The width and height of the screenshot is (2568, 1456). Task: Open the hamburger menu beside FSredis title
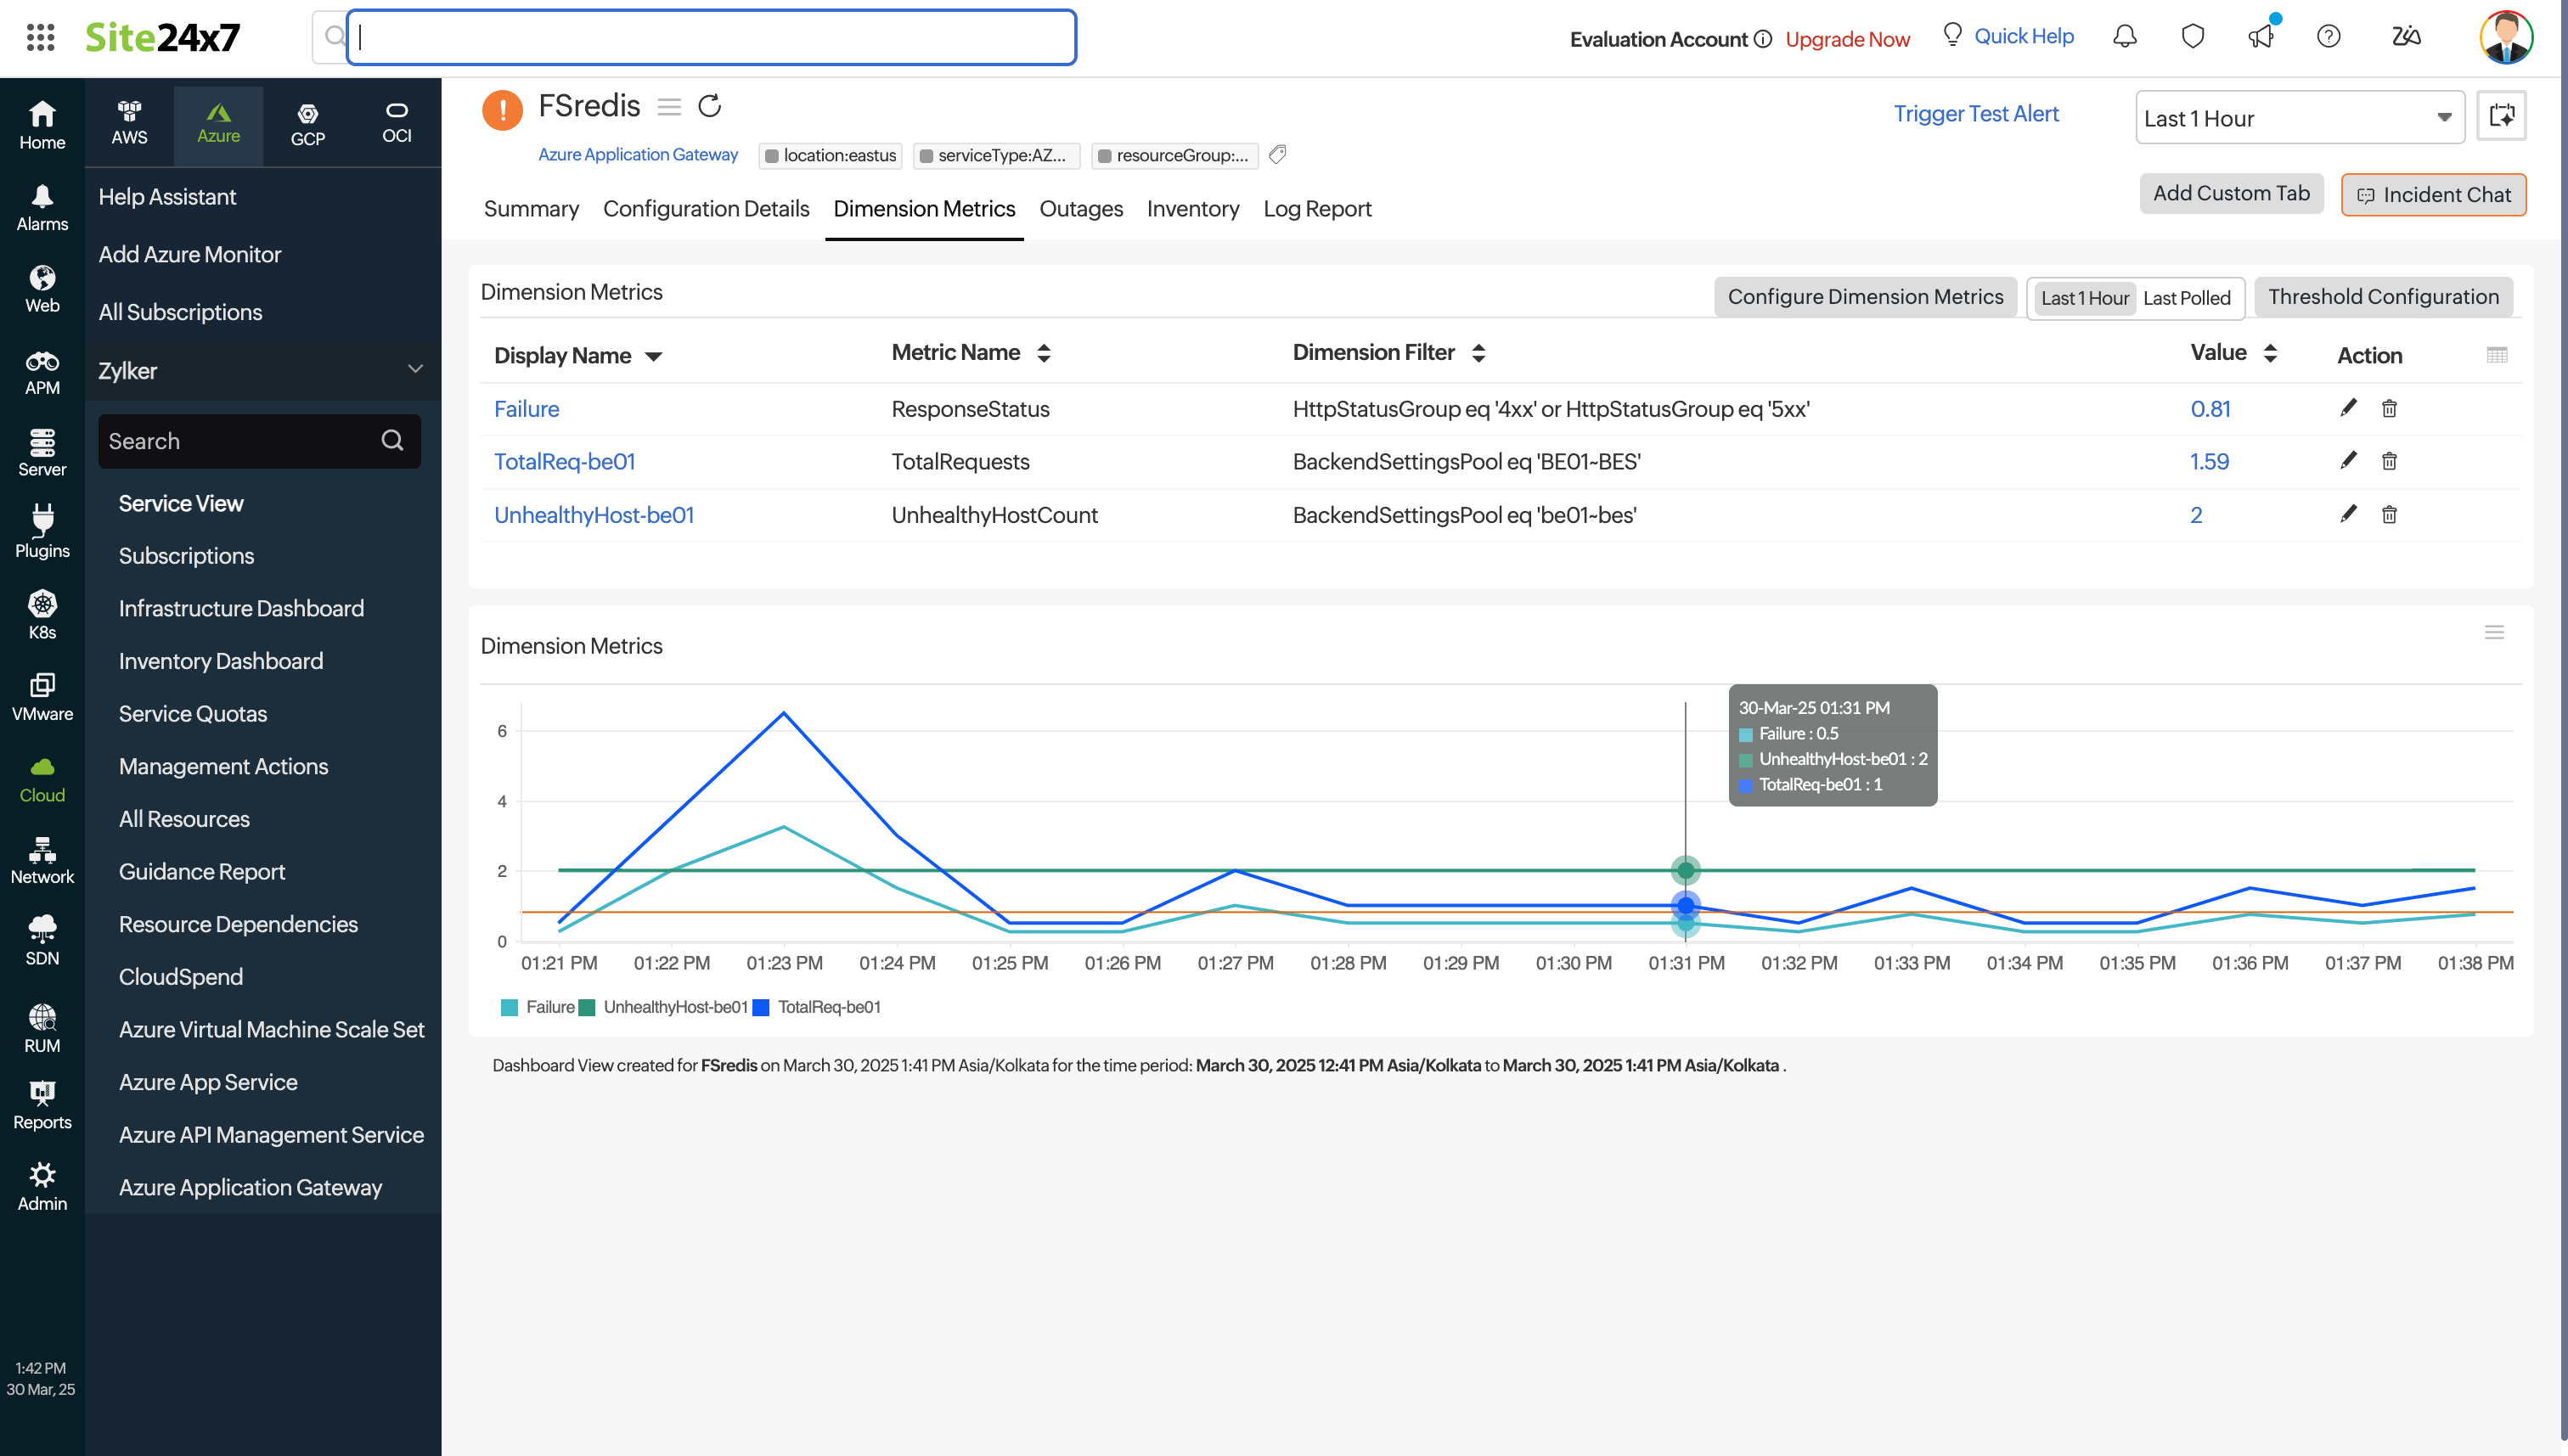[x=669, y=106]
